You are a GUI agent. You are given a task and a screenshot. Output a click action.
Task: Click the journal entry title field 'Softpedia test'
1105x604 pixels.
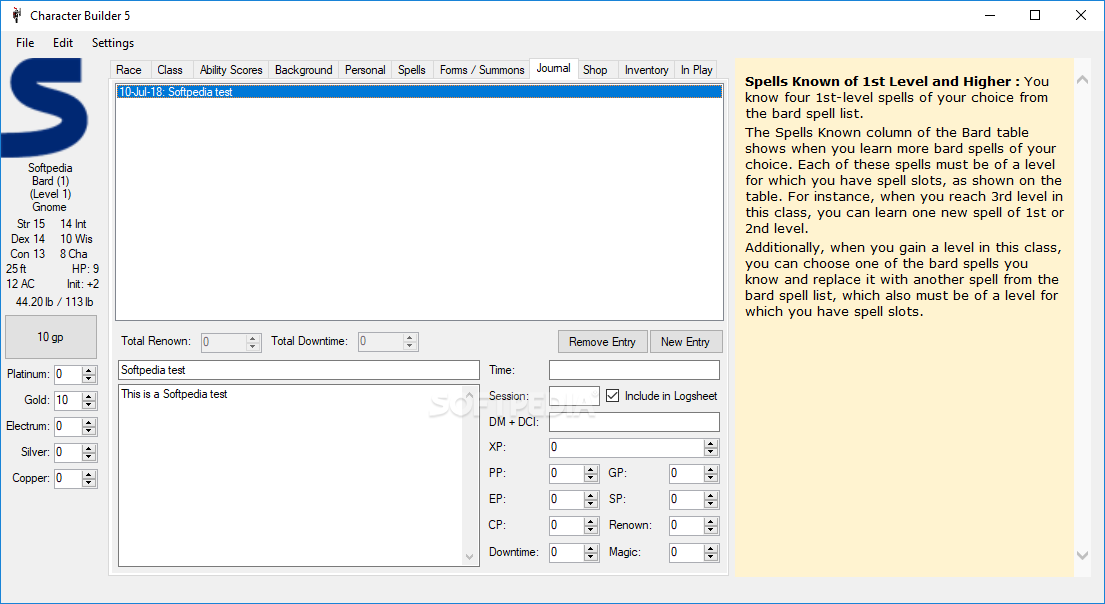[299, 370]
